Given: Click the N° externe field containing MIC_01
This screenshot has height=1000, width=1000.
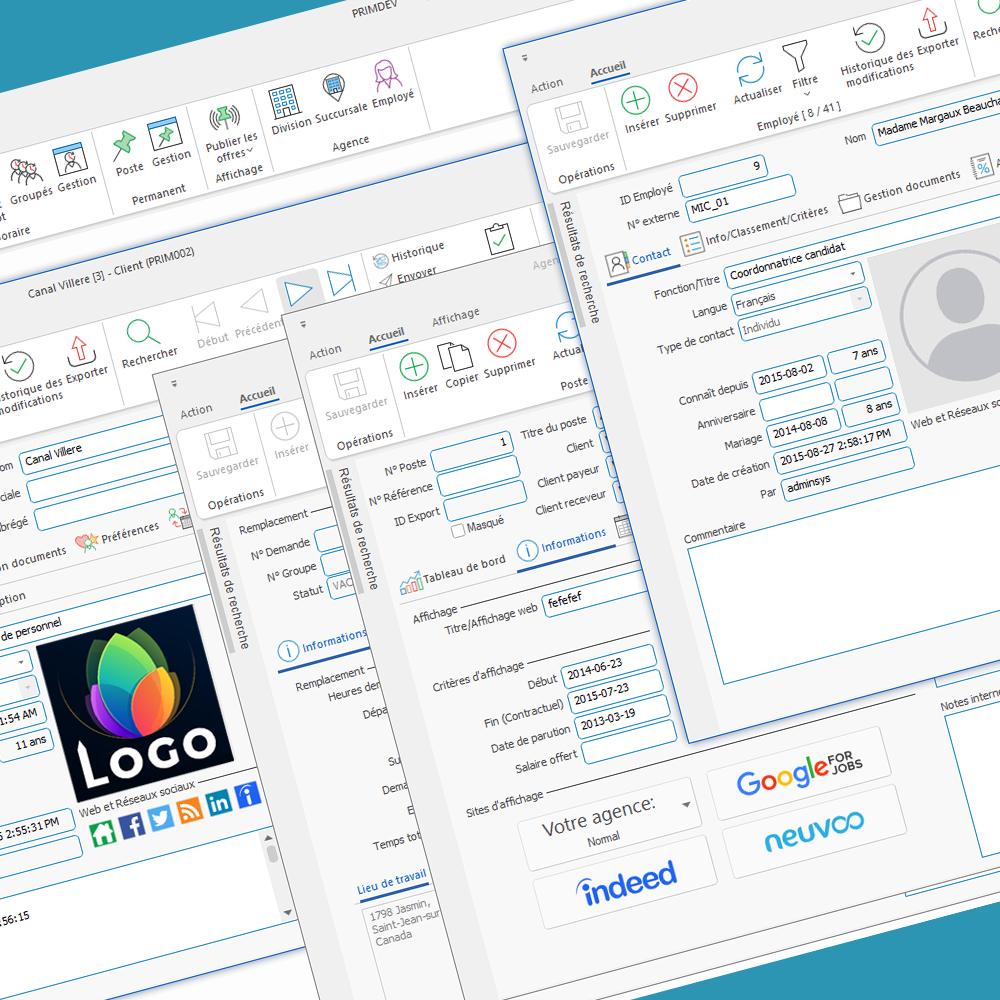Looking at the screenshot, I should point(740,198).
